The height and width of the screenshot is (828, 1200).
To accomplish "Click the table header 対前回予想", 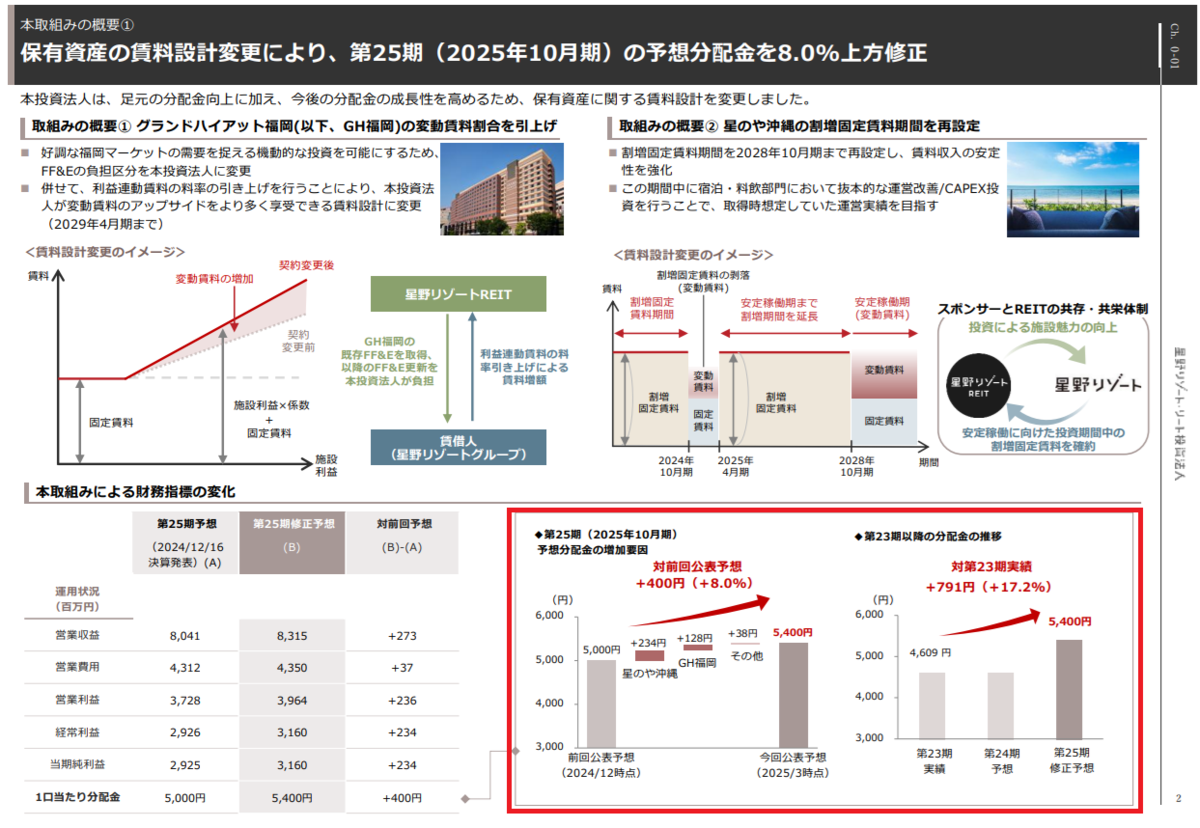I will [403, 523].
